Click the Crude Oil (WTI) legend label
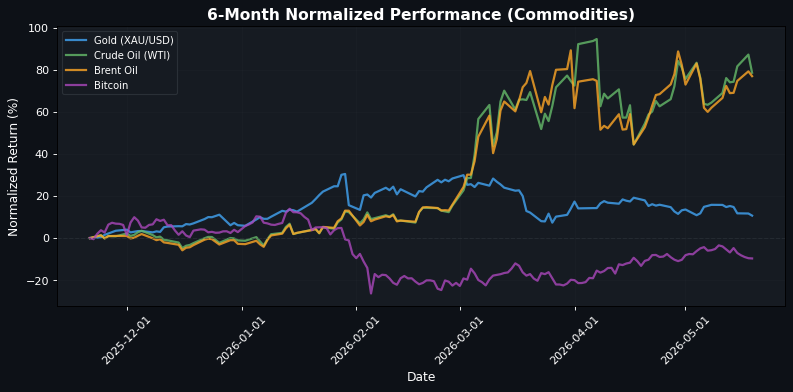Image resolution: width=793 pixels, height=392 pixels. coord(131,56)
